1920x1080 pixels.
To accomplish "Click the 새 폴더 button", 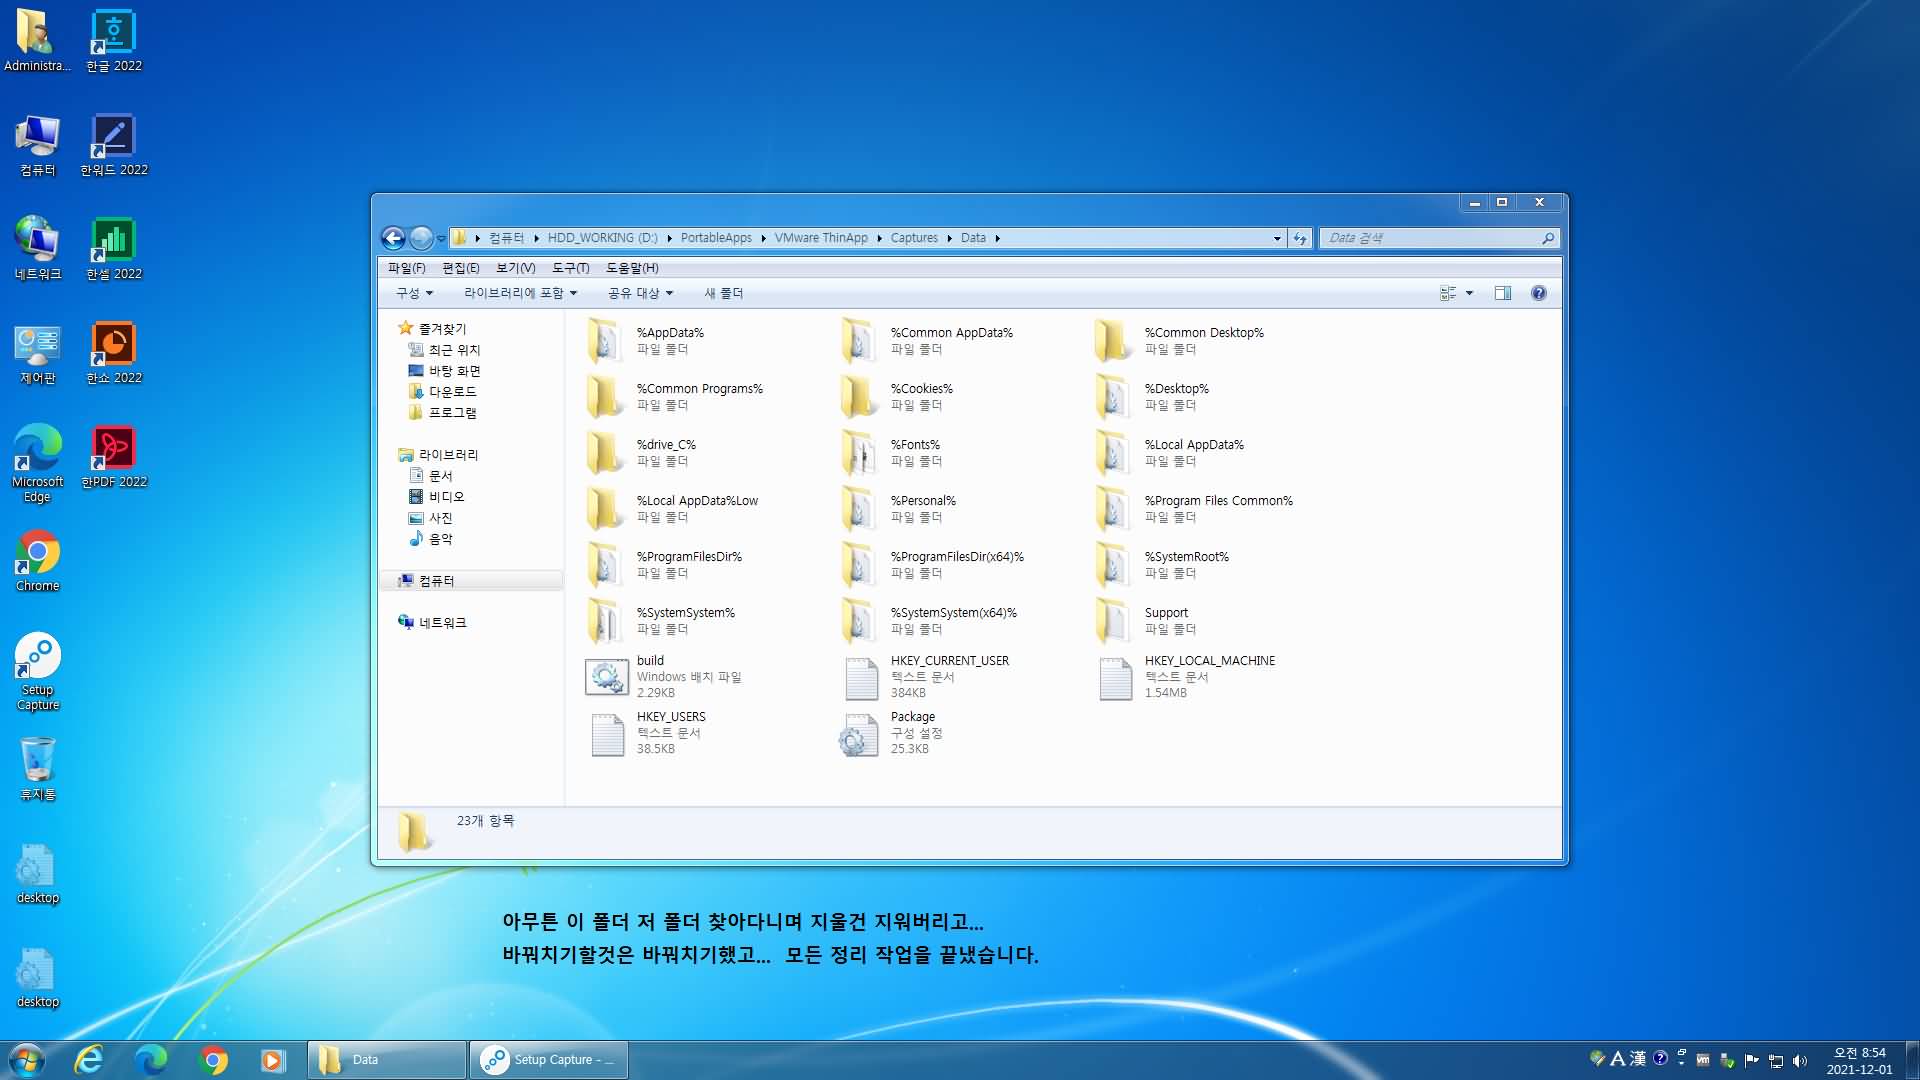I will click(x=723, y=293).
